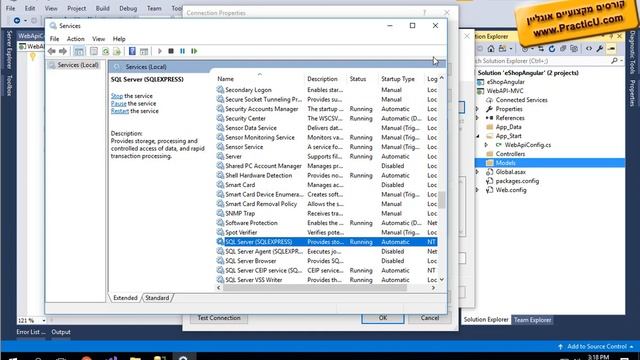Click Sync with Active Document icon

pyautogui.click(x=541, y=49)
